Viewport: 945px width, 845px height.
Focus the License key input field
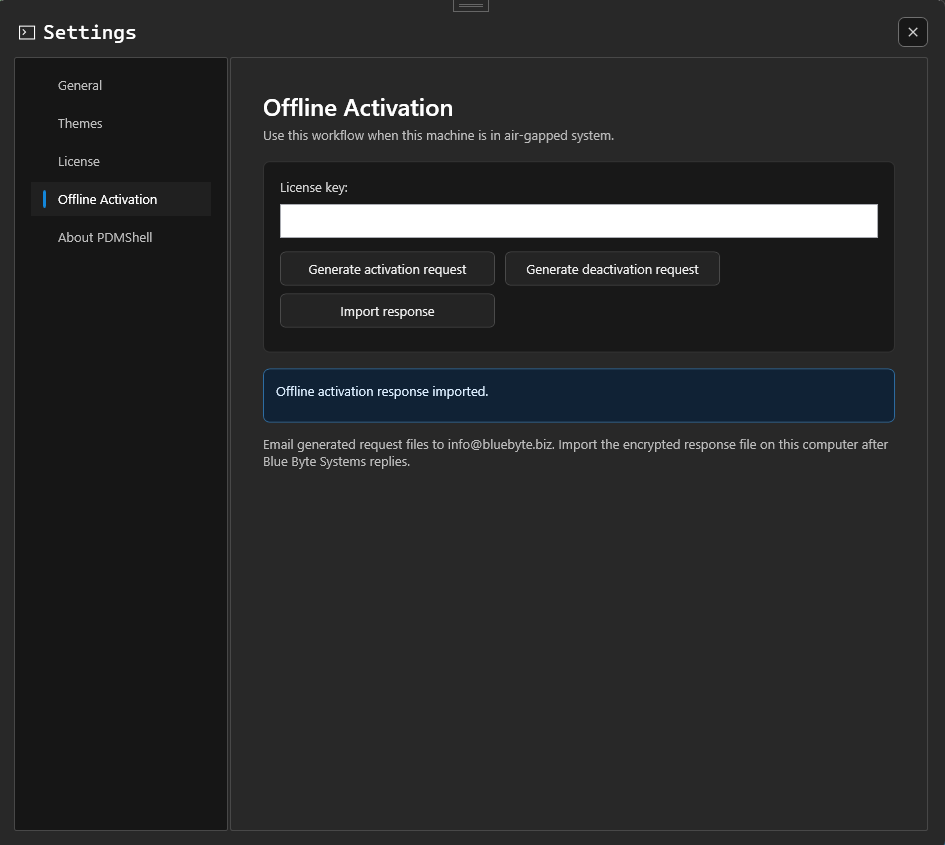(579, 221)
